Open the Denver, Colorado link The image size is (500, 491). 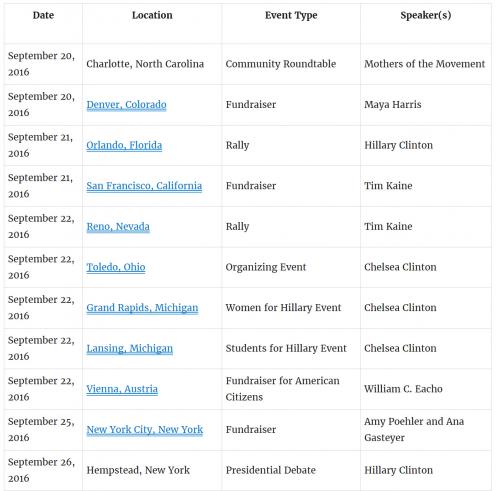click(126, 105)
